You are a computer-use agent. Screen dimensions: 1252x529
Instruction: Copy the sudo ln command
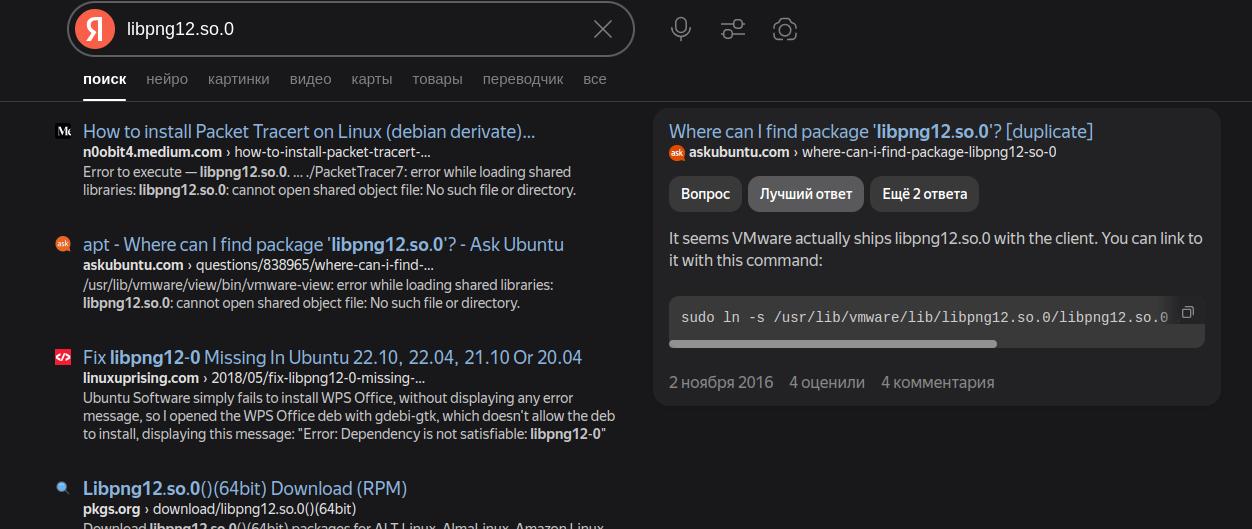1188,312
